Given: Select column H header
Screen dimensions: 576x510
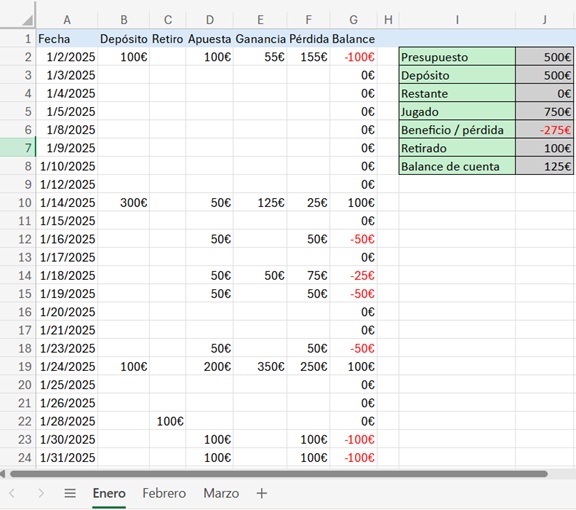Looking at the screenshot, I should 388,20.
